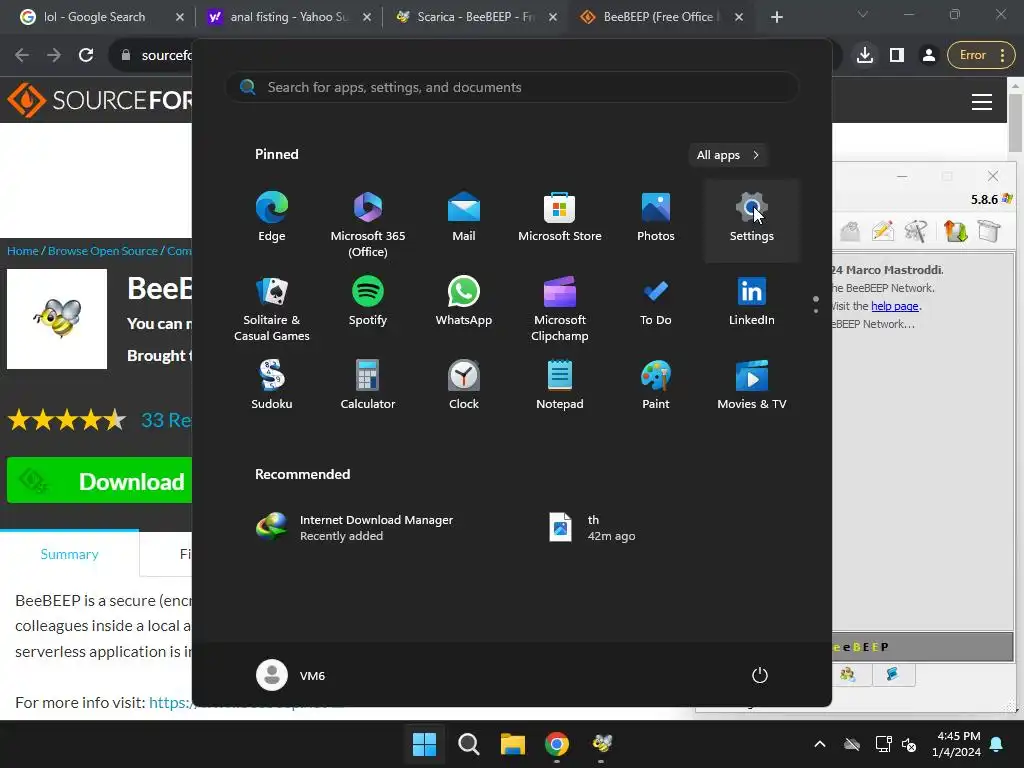The width and height of the screenshot is (1024, 768).
Task: Open Spotify from Start menu
Action: tap(368, 300)
